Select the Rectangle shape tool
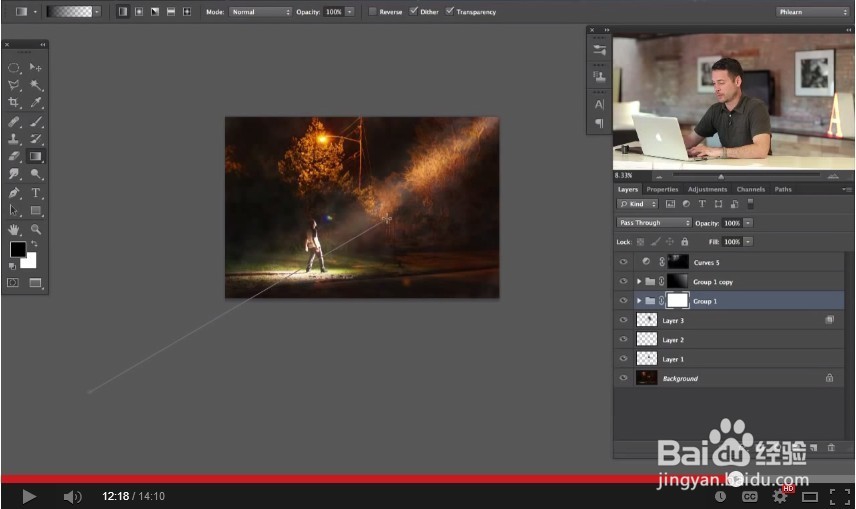The width and height of the screenshot is (856, 509). pyautogui.click(x=35, y=210)
